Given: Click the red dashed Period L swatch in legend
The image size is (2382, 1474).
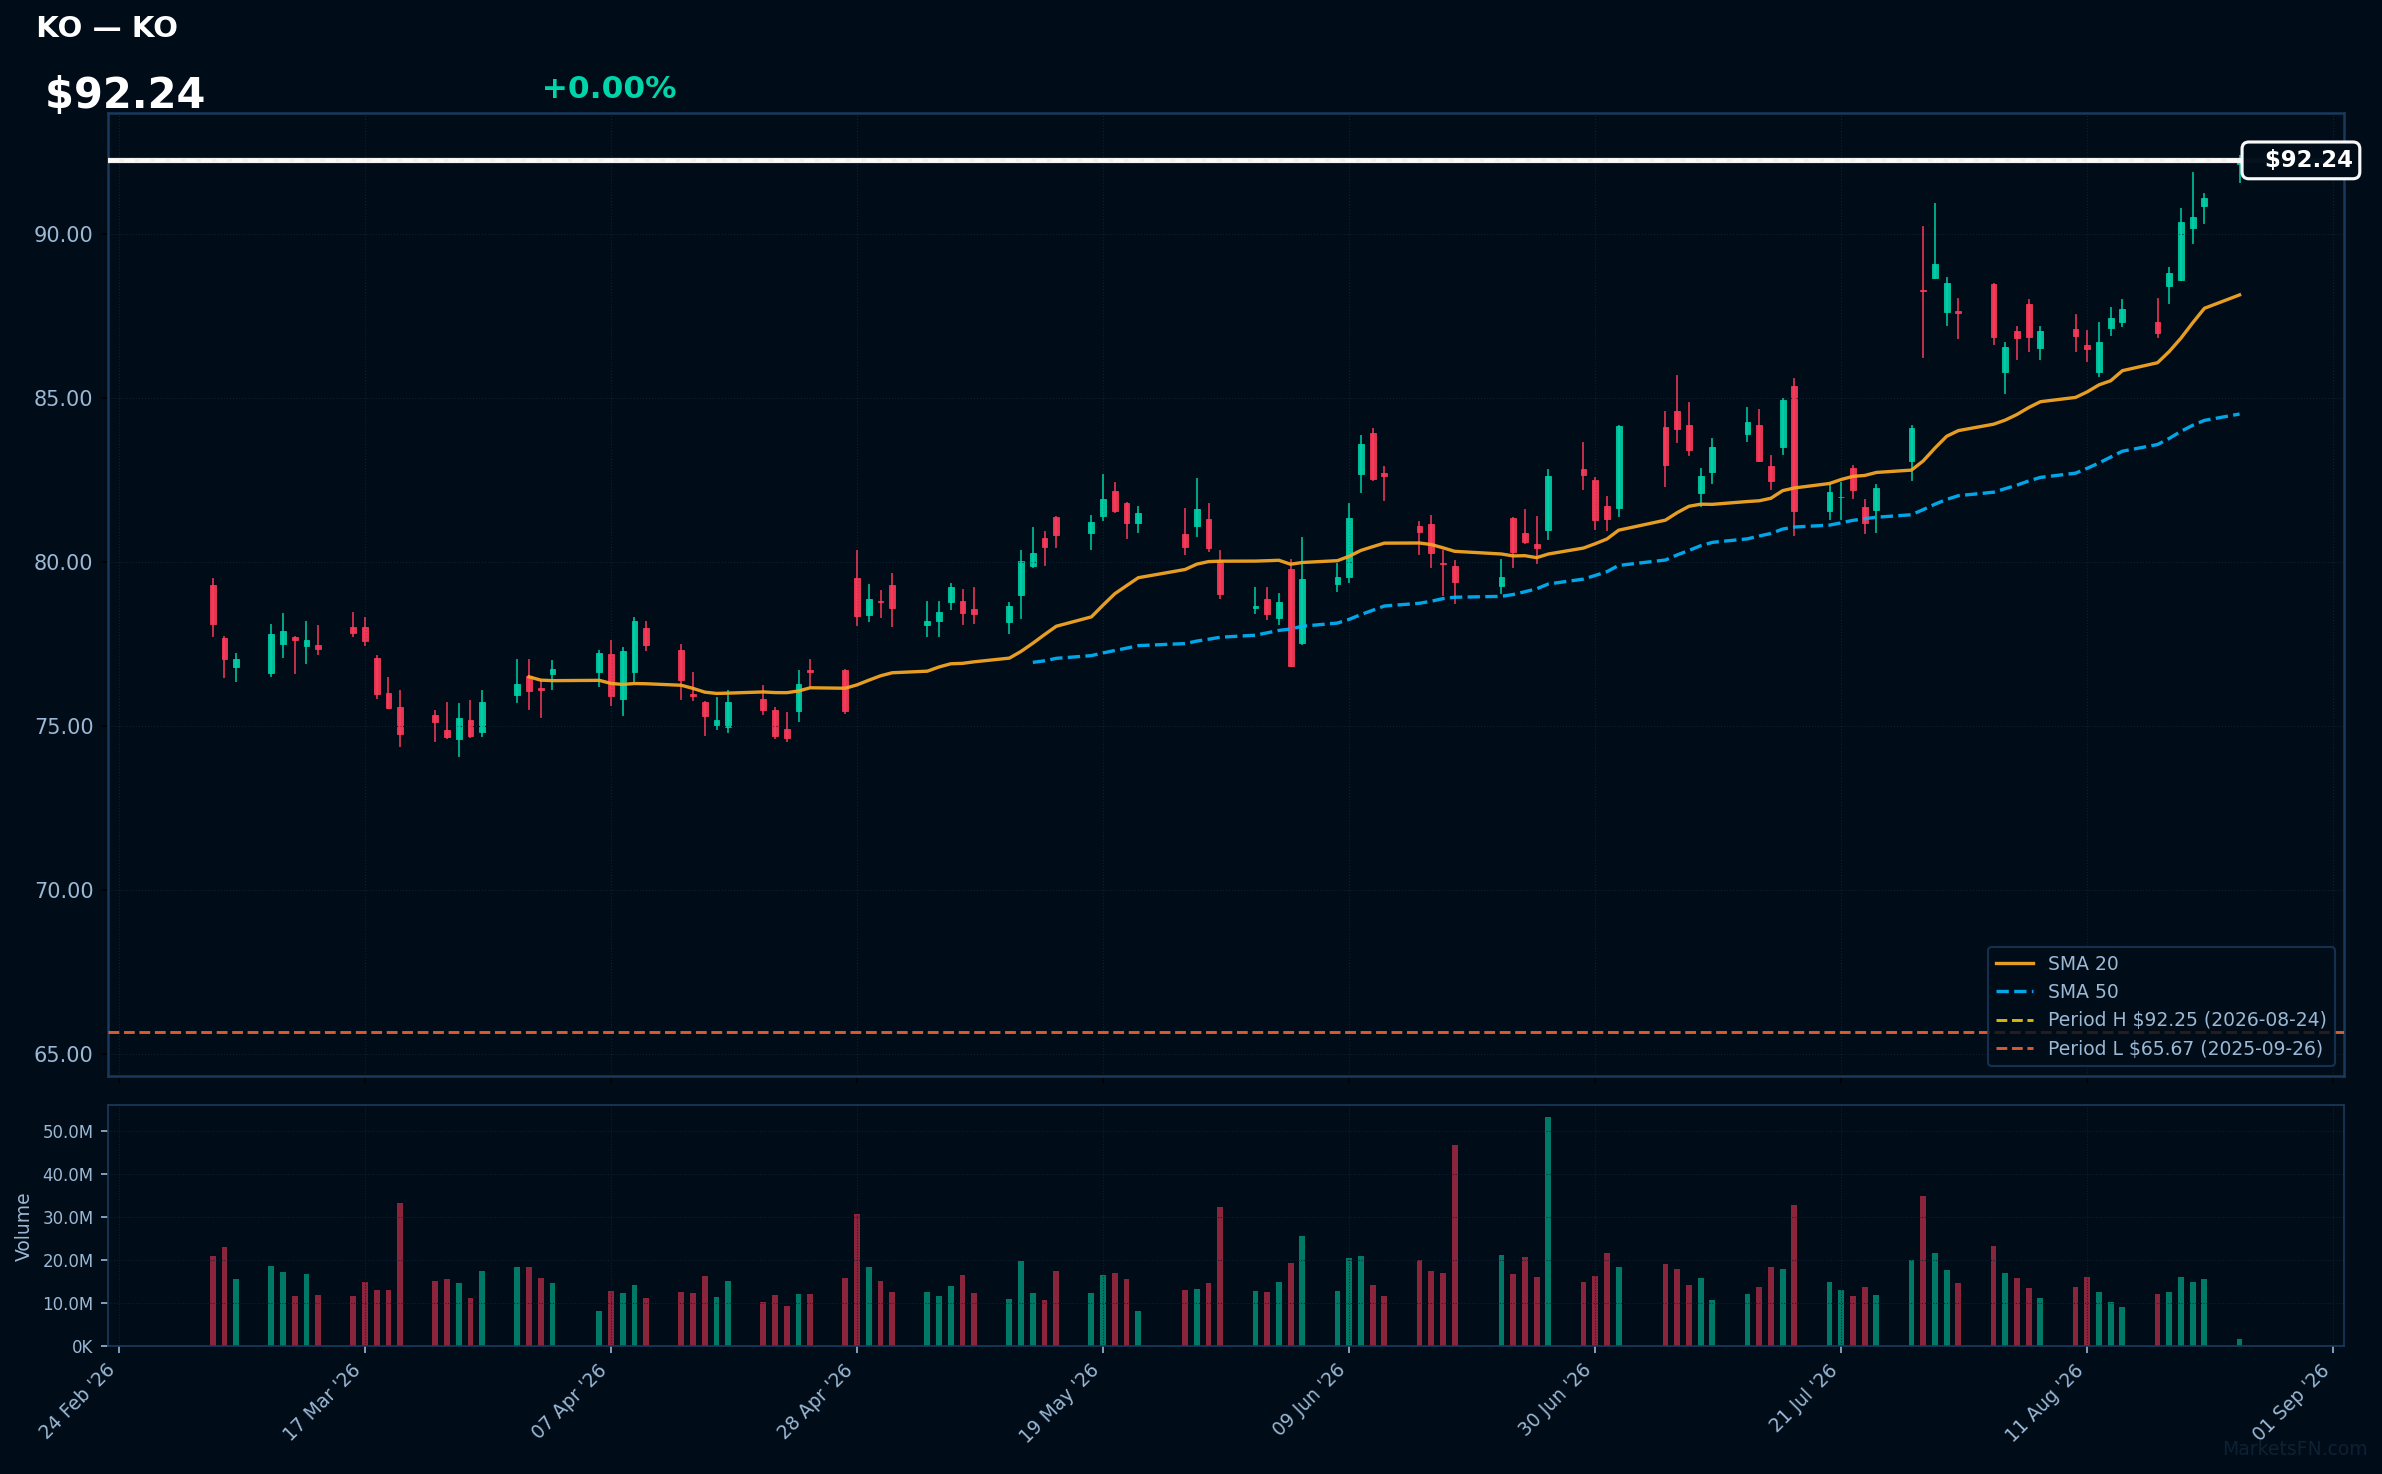Looking at the screenshot, I should pyautogui.click(x=2015, y=1049).
